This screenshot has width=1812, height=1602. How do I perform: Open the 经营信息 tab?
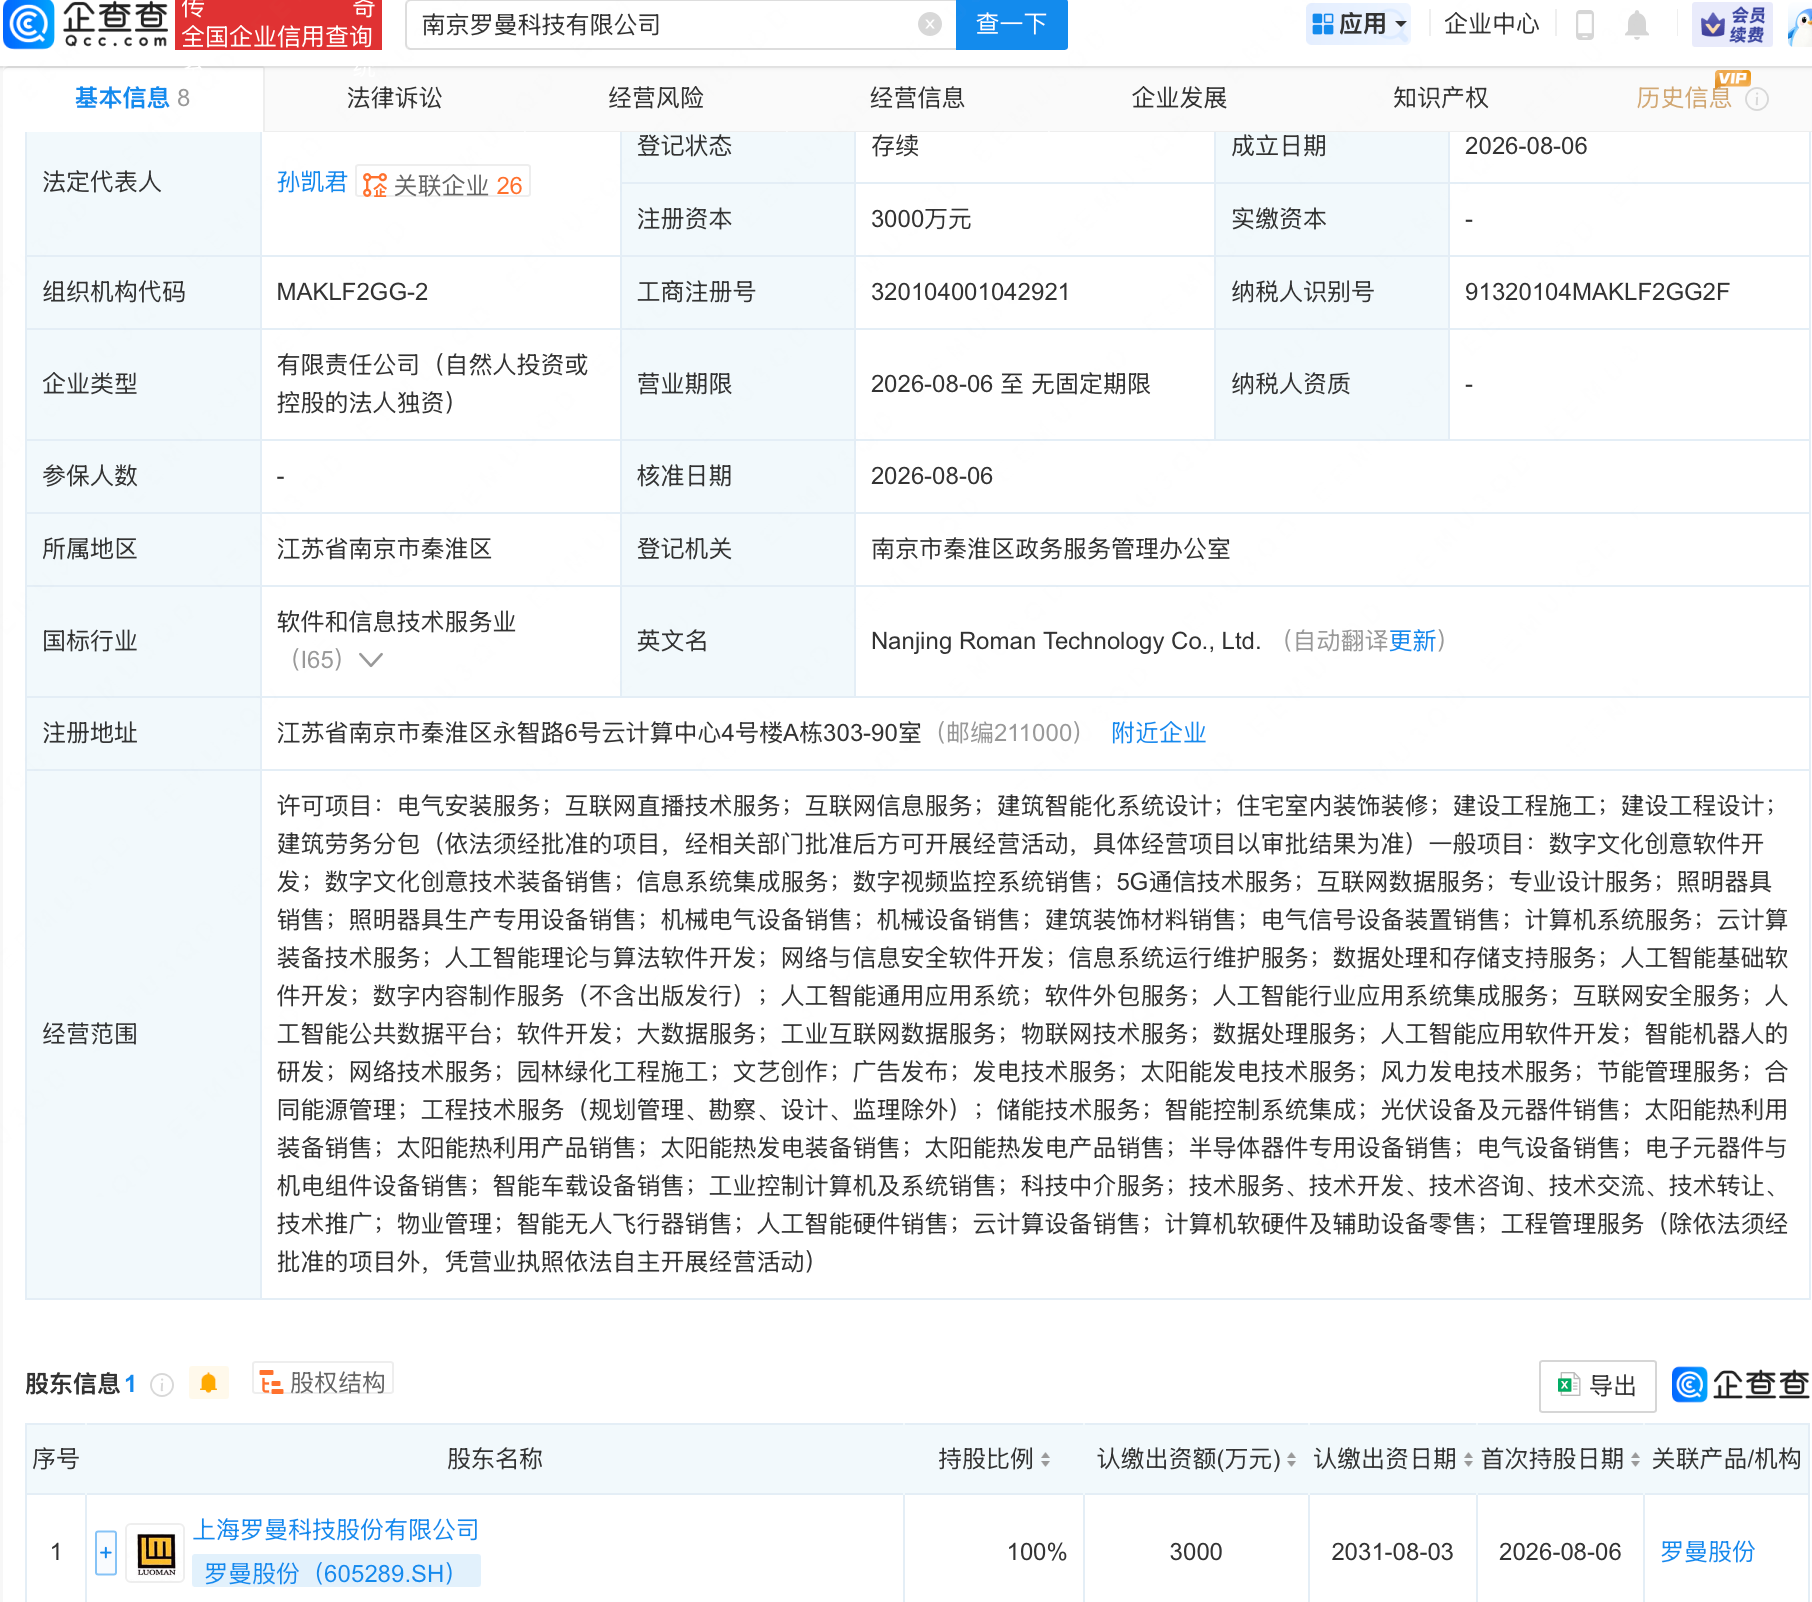click(x=917, y=98)
